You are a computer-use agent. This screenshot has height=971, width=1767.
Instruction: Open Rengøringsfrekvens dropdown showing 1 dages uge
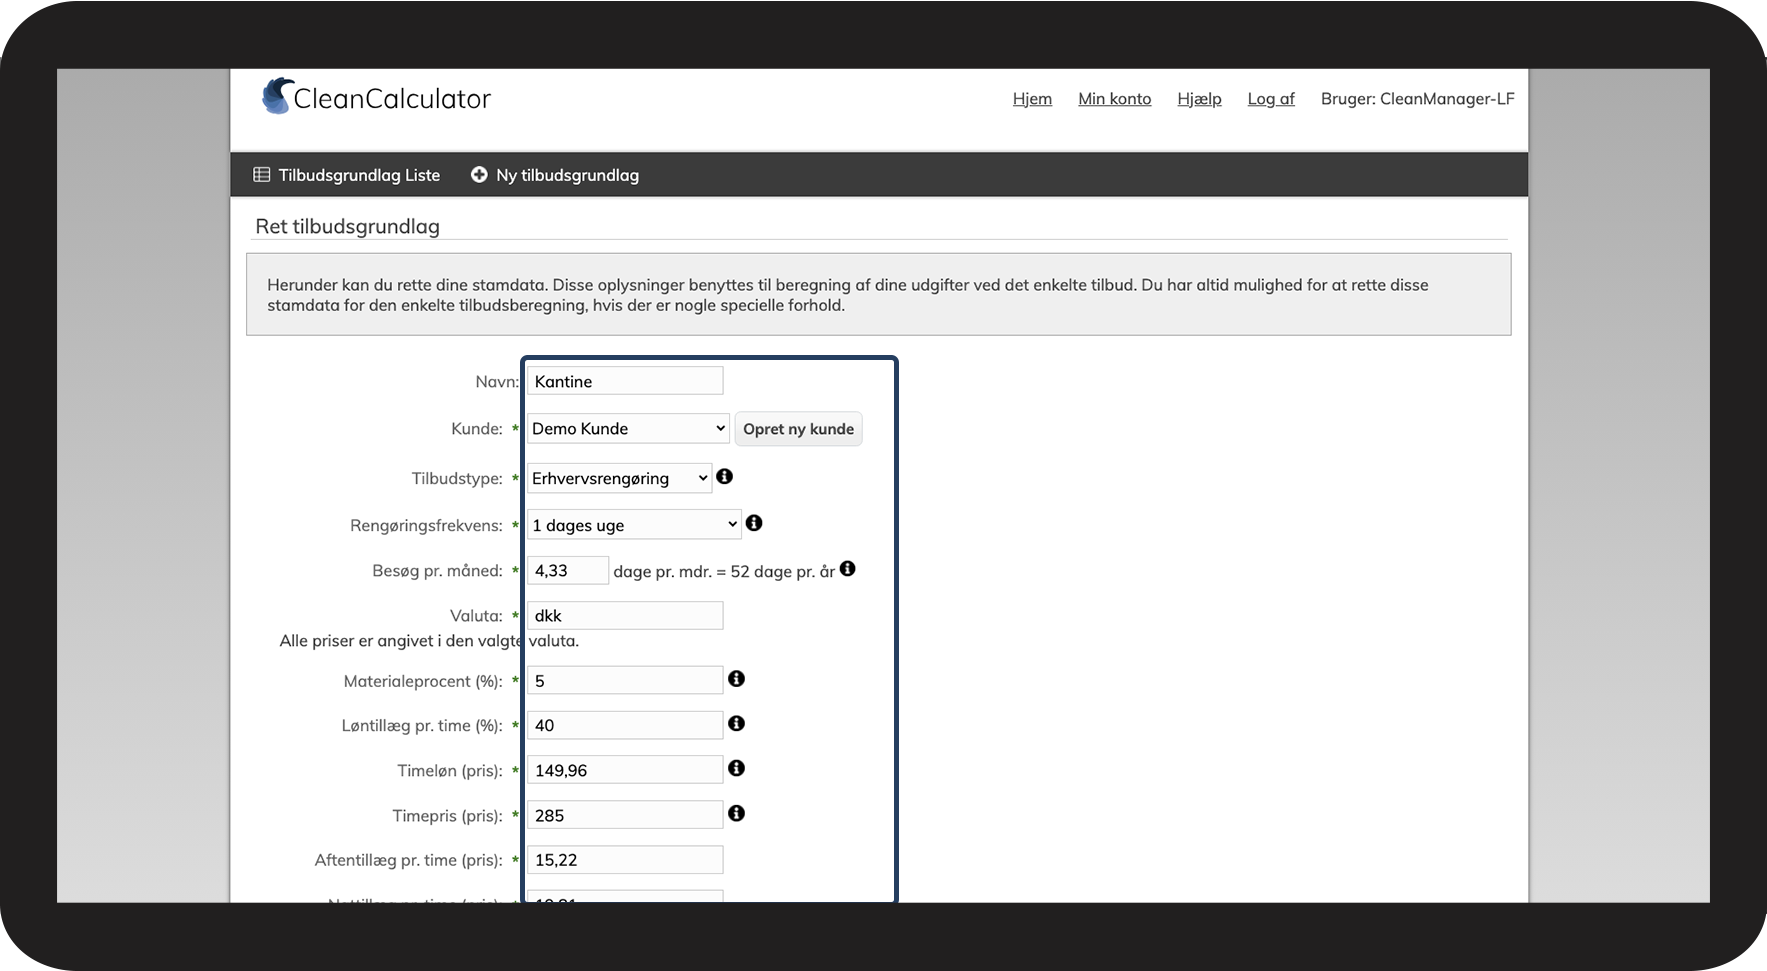[x=634, y=525]
